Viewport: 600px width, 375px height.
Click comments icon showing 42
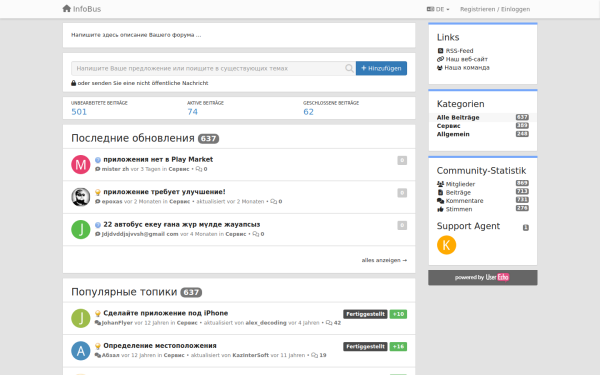(x=329, y=323)
